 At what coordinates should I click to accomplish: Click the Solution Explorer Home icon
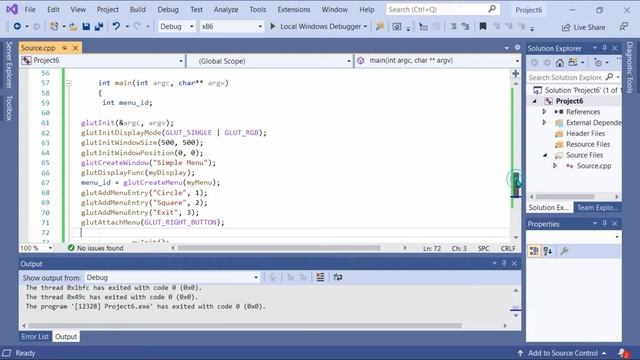click(560, 63)
